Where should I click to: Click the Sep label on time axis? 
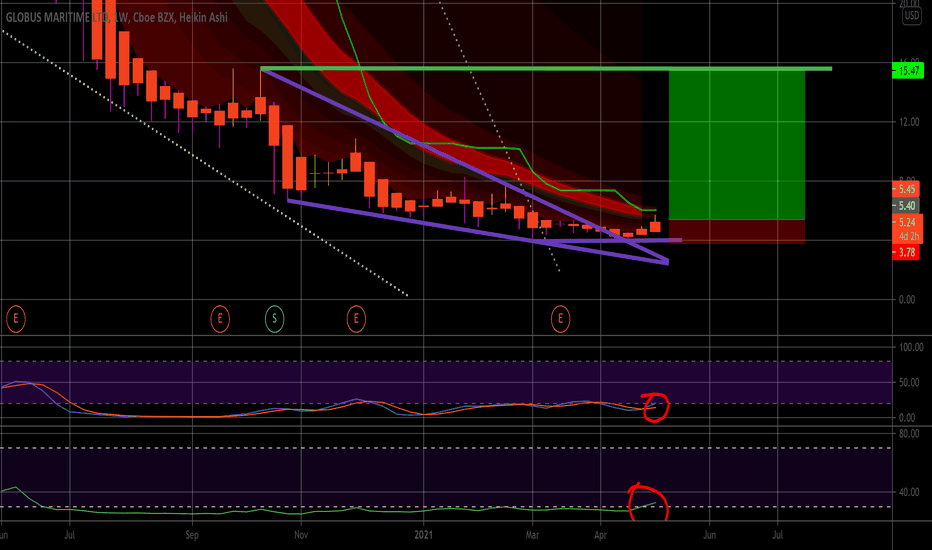click(191, 535)
